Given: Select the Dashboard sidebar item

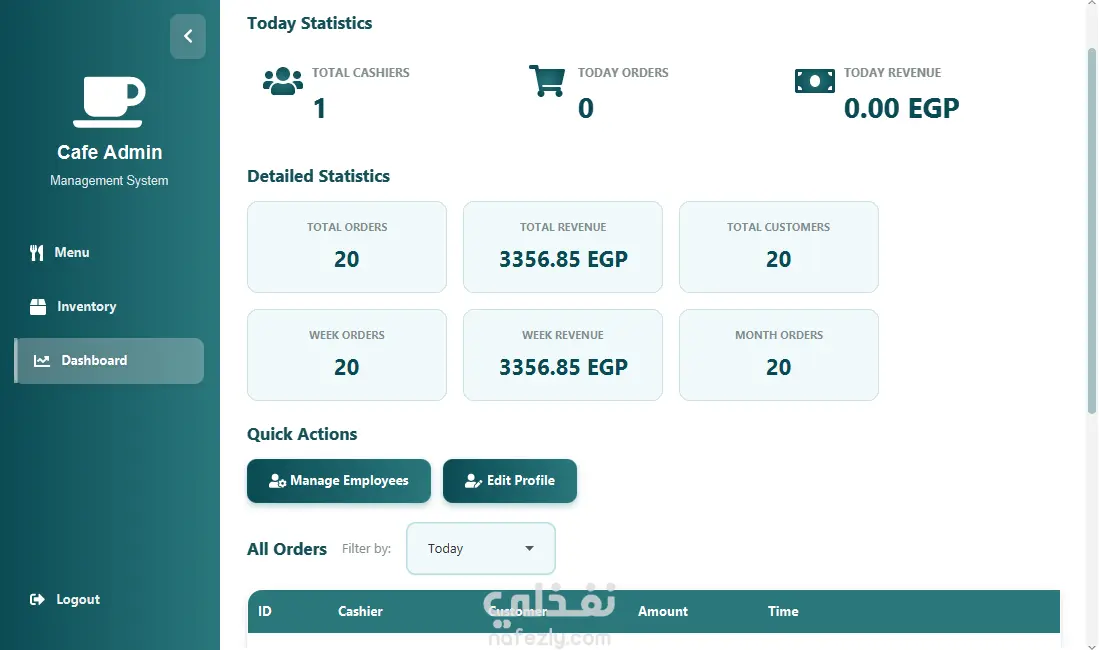Looking at the screenshot, I should [109, 360].
